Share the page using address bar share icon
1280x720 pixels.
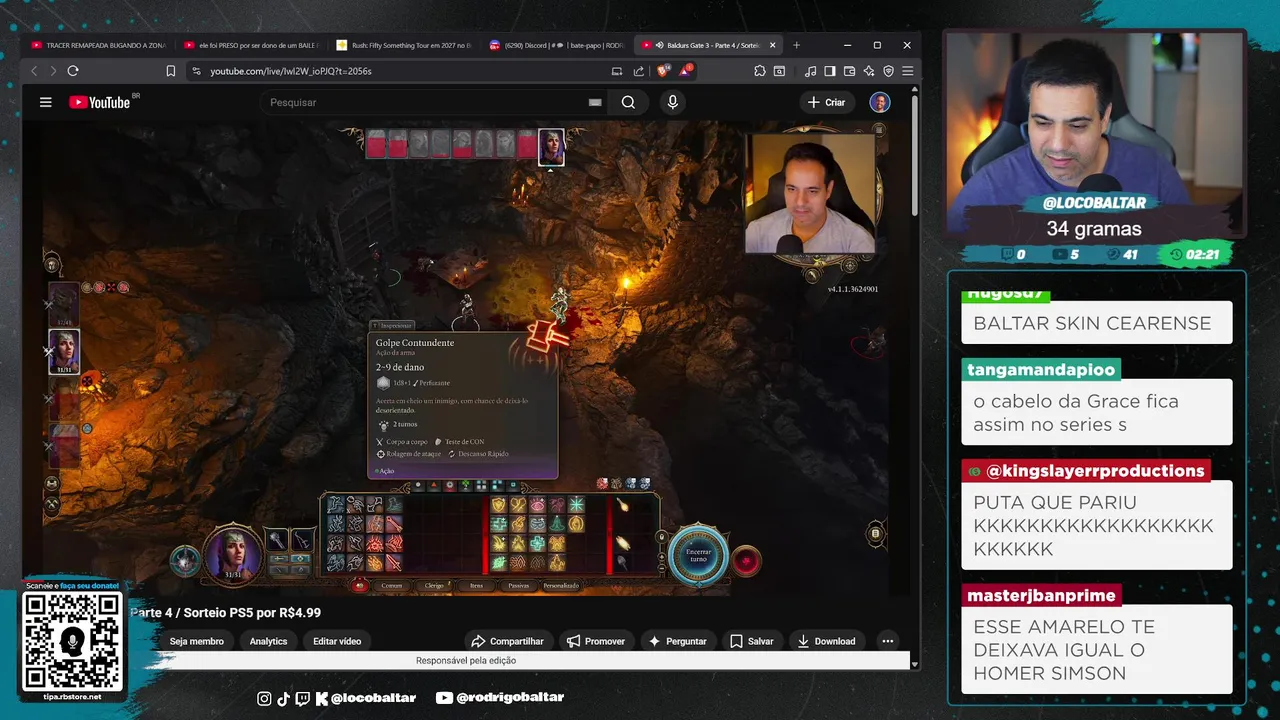pyautogui.click(x=639, y=71)
